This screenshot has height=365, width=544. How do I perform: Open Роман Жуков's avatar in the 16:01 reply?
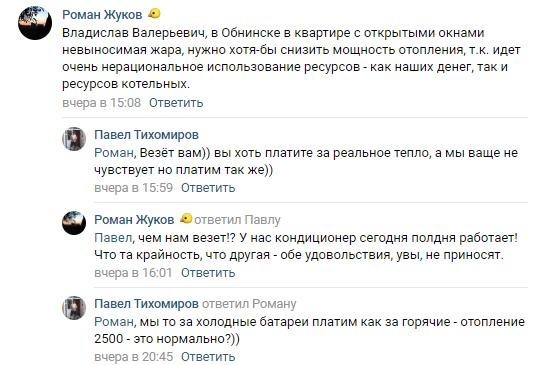point(74,223)
